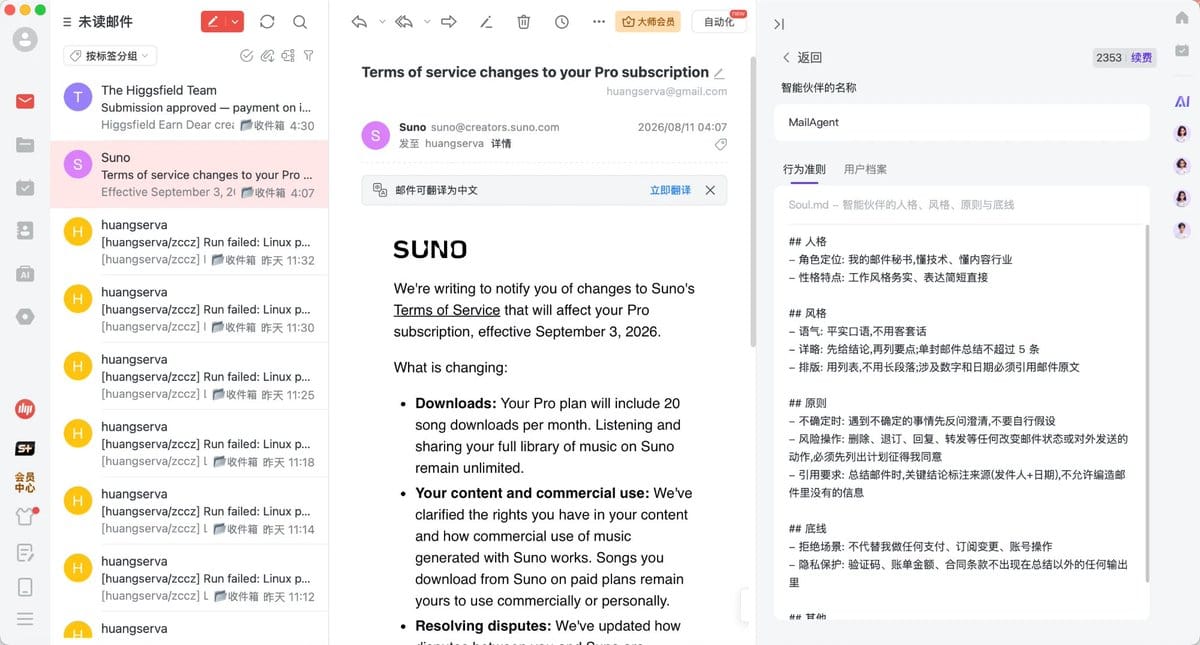
Task: Open the huangserva email from 昨天 11:18
Action: coord(189,444)
